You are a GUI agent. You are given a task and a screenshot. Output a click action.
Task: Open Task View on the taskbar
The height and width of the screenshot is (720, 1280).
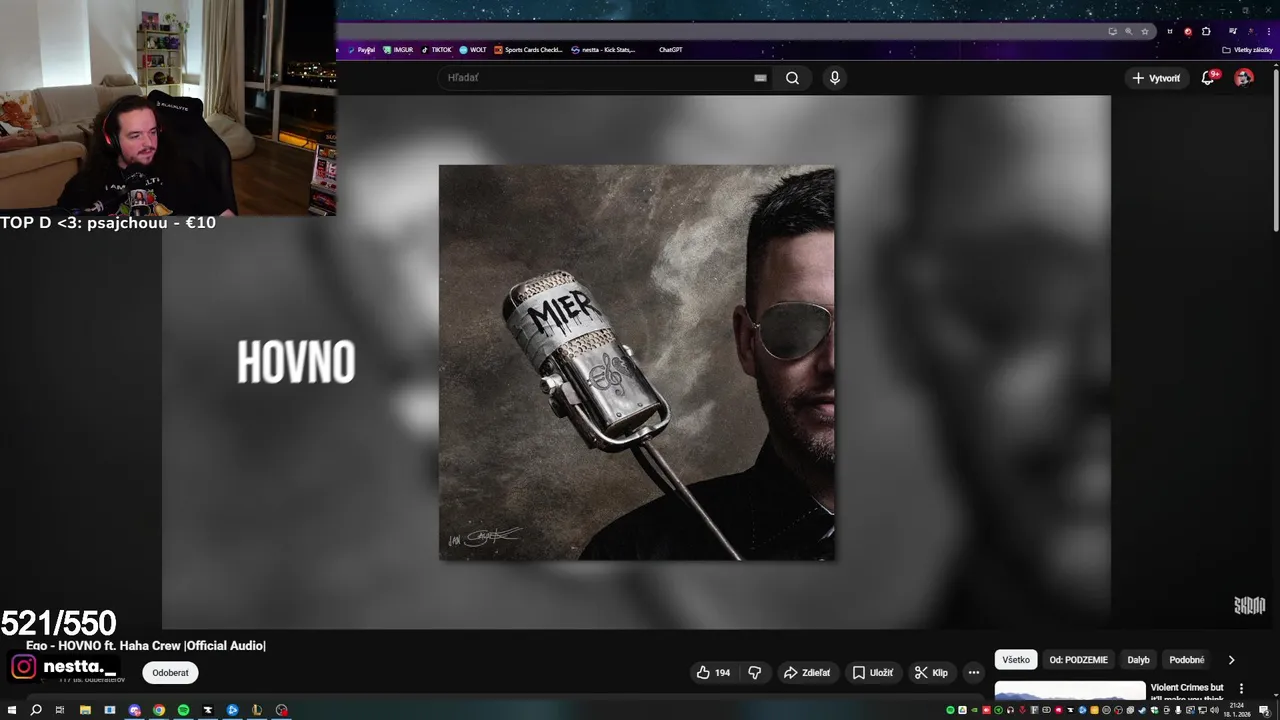(x=60, y=710)
